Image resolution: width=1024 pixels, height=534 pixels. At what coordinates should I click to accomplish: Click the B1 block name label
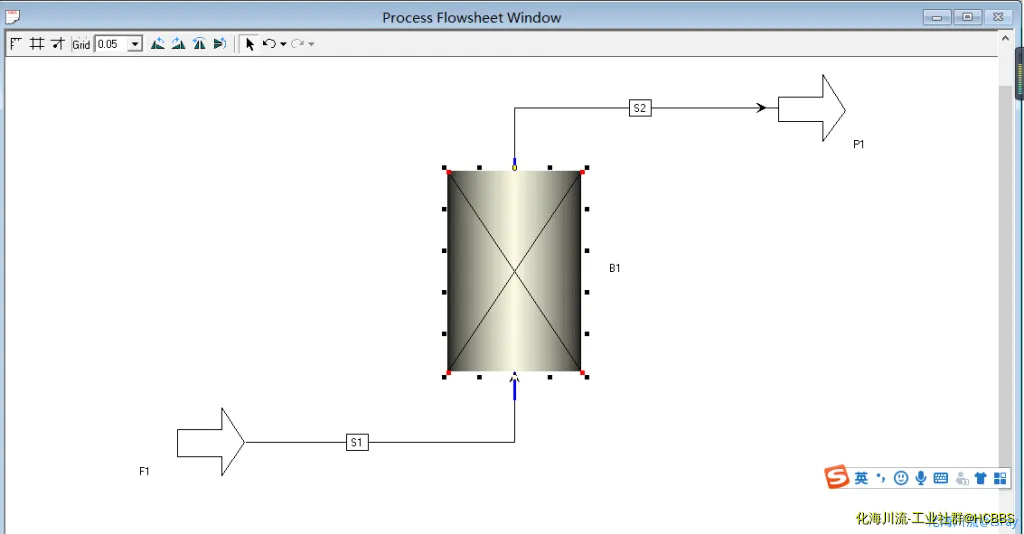615,268
